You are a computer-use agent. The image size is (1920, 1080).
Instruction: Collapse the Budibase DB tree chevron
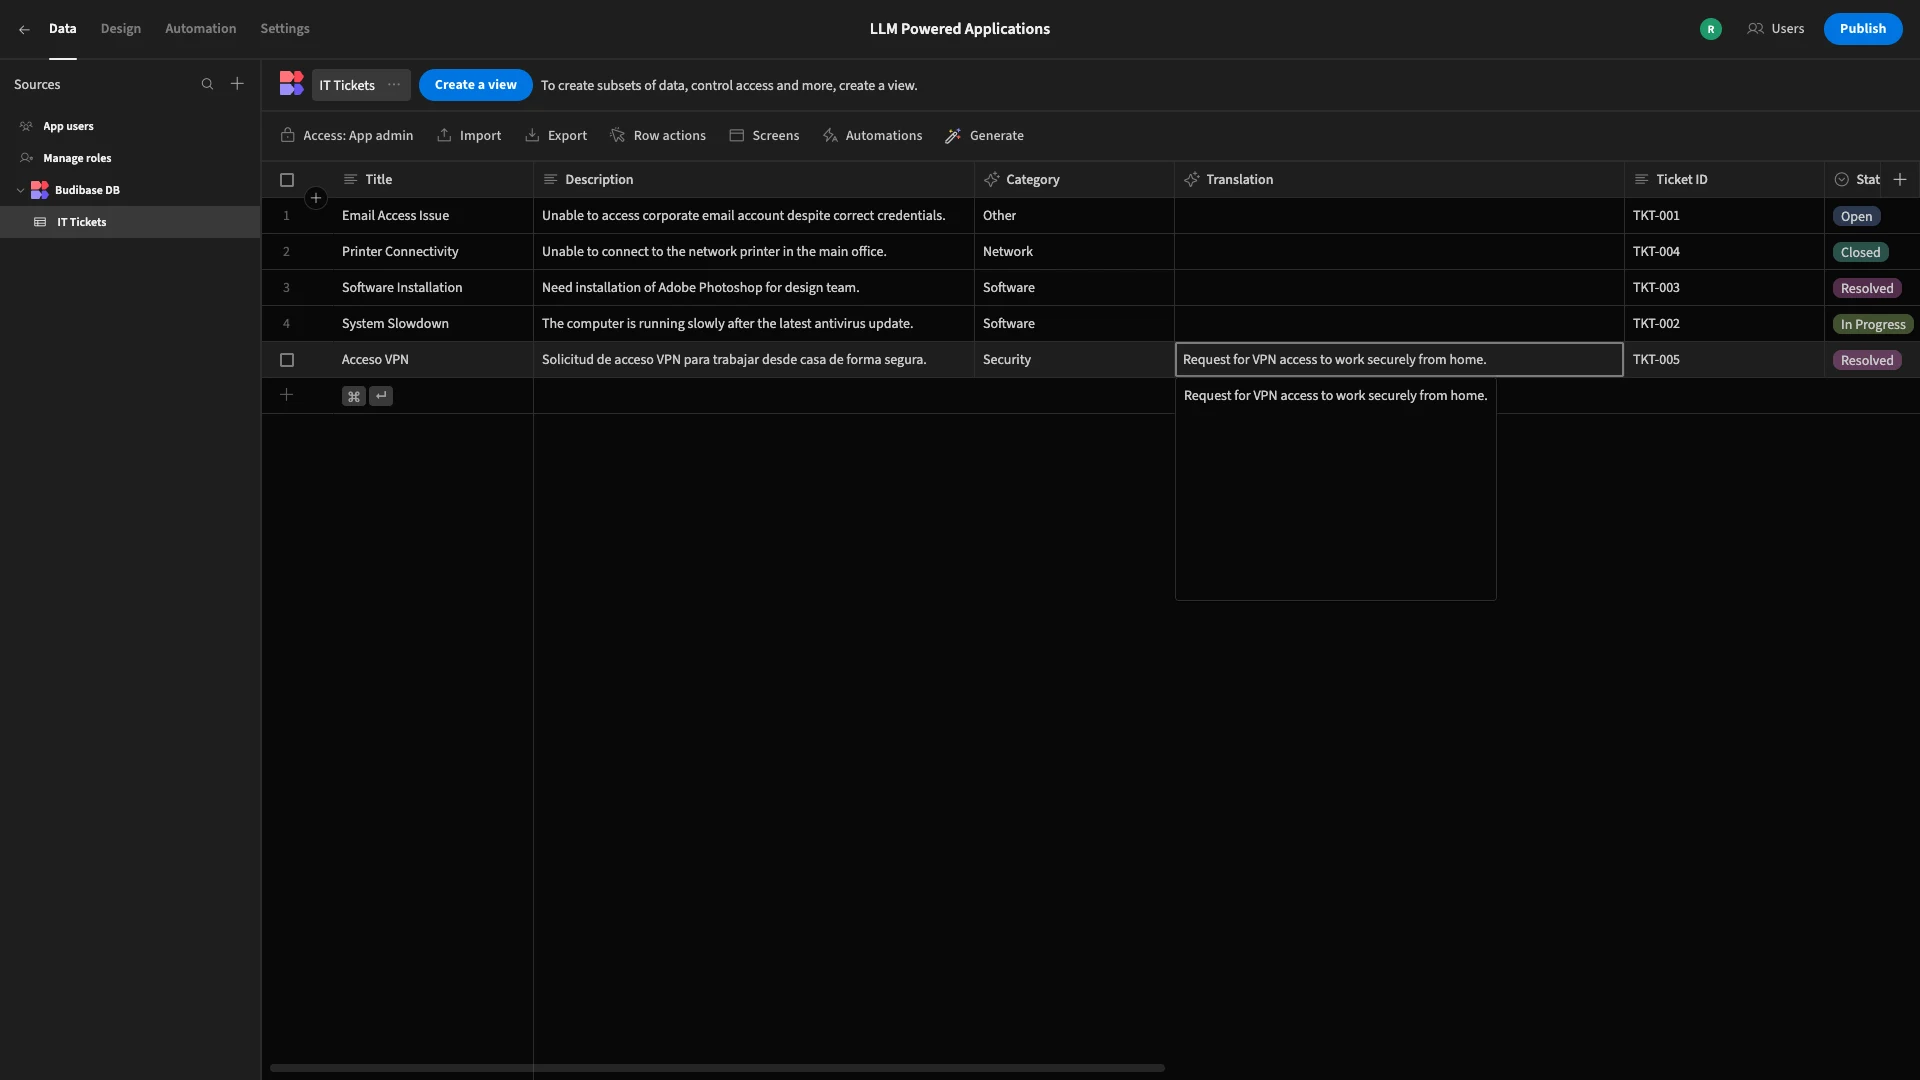(x=20, y=190)
